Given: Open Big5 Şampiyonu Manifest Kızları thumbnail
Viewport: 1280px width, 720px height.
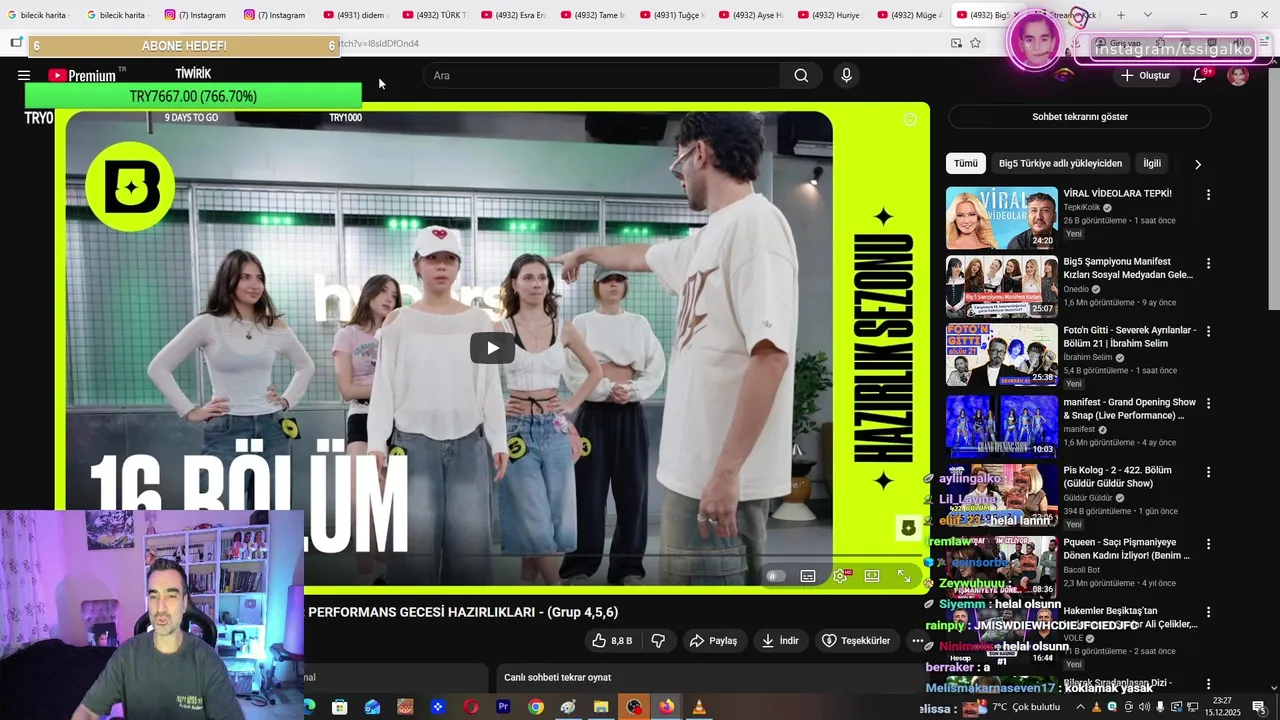Looking at the screenshot, I should coord(1002,287).
